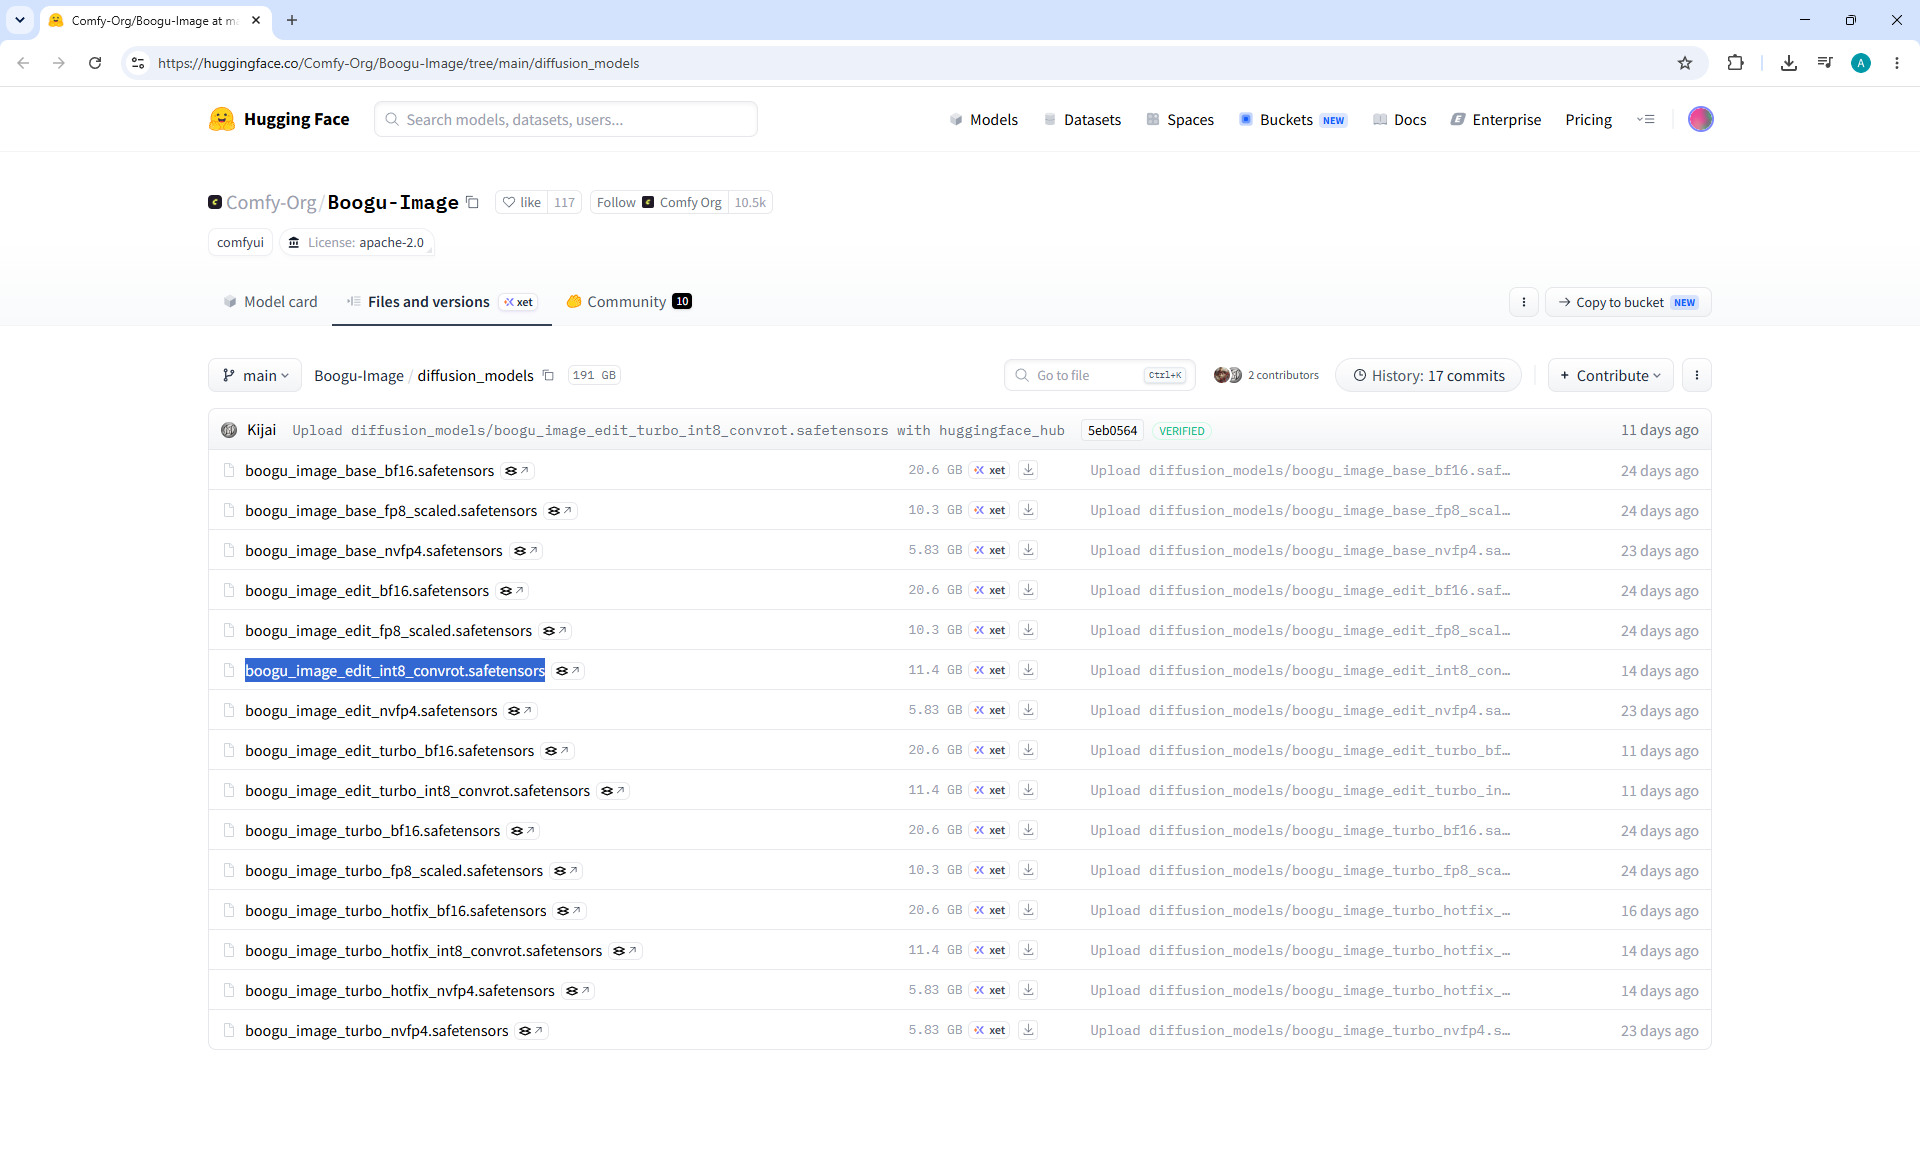Download boogu_image_base_bf16.safetensors file
The height and width of the screenshot is (1151, 1920).
tap(1028, 470)
